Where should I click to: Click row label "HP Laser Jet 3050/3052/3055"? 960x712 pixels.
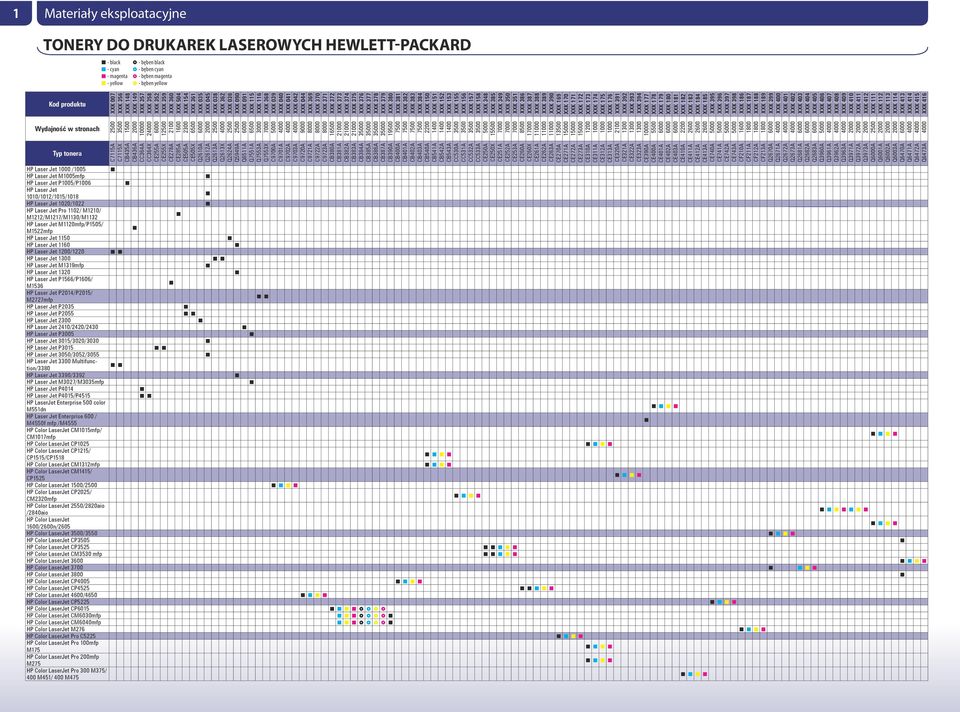click(x=62, y=354)
